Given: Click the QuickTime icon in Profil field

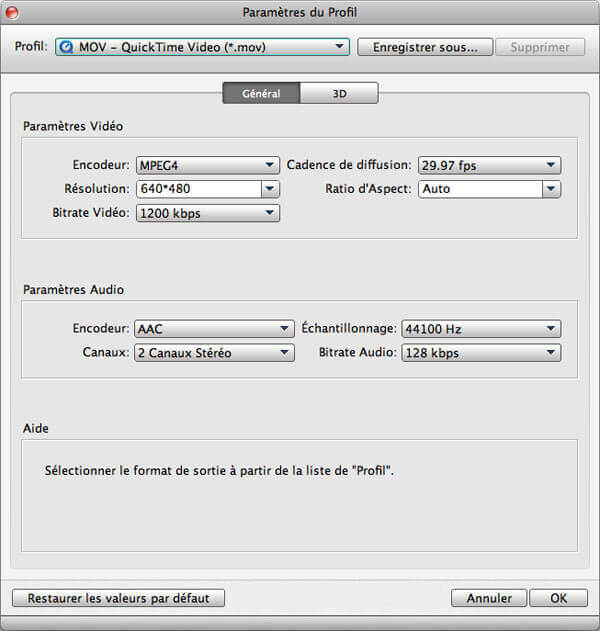Looking at the screenshot, I should pos(66,47).
